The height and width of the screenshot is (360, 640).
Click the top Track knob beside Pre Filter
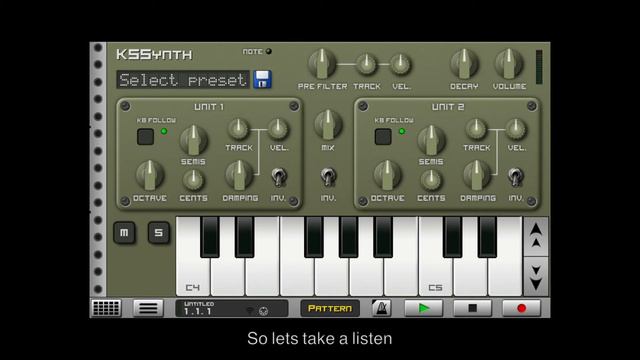coord(367,64)
